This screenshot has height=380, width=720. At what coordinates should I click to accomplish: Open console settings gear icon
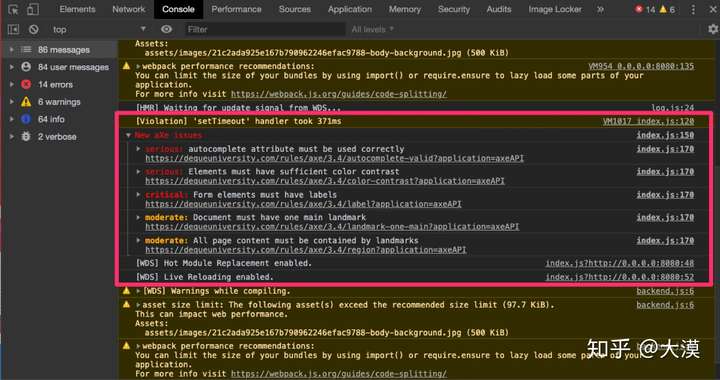click(713, 29)
